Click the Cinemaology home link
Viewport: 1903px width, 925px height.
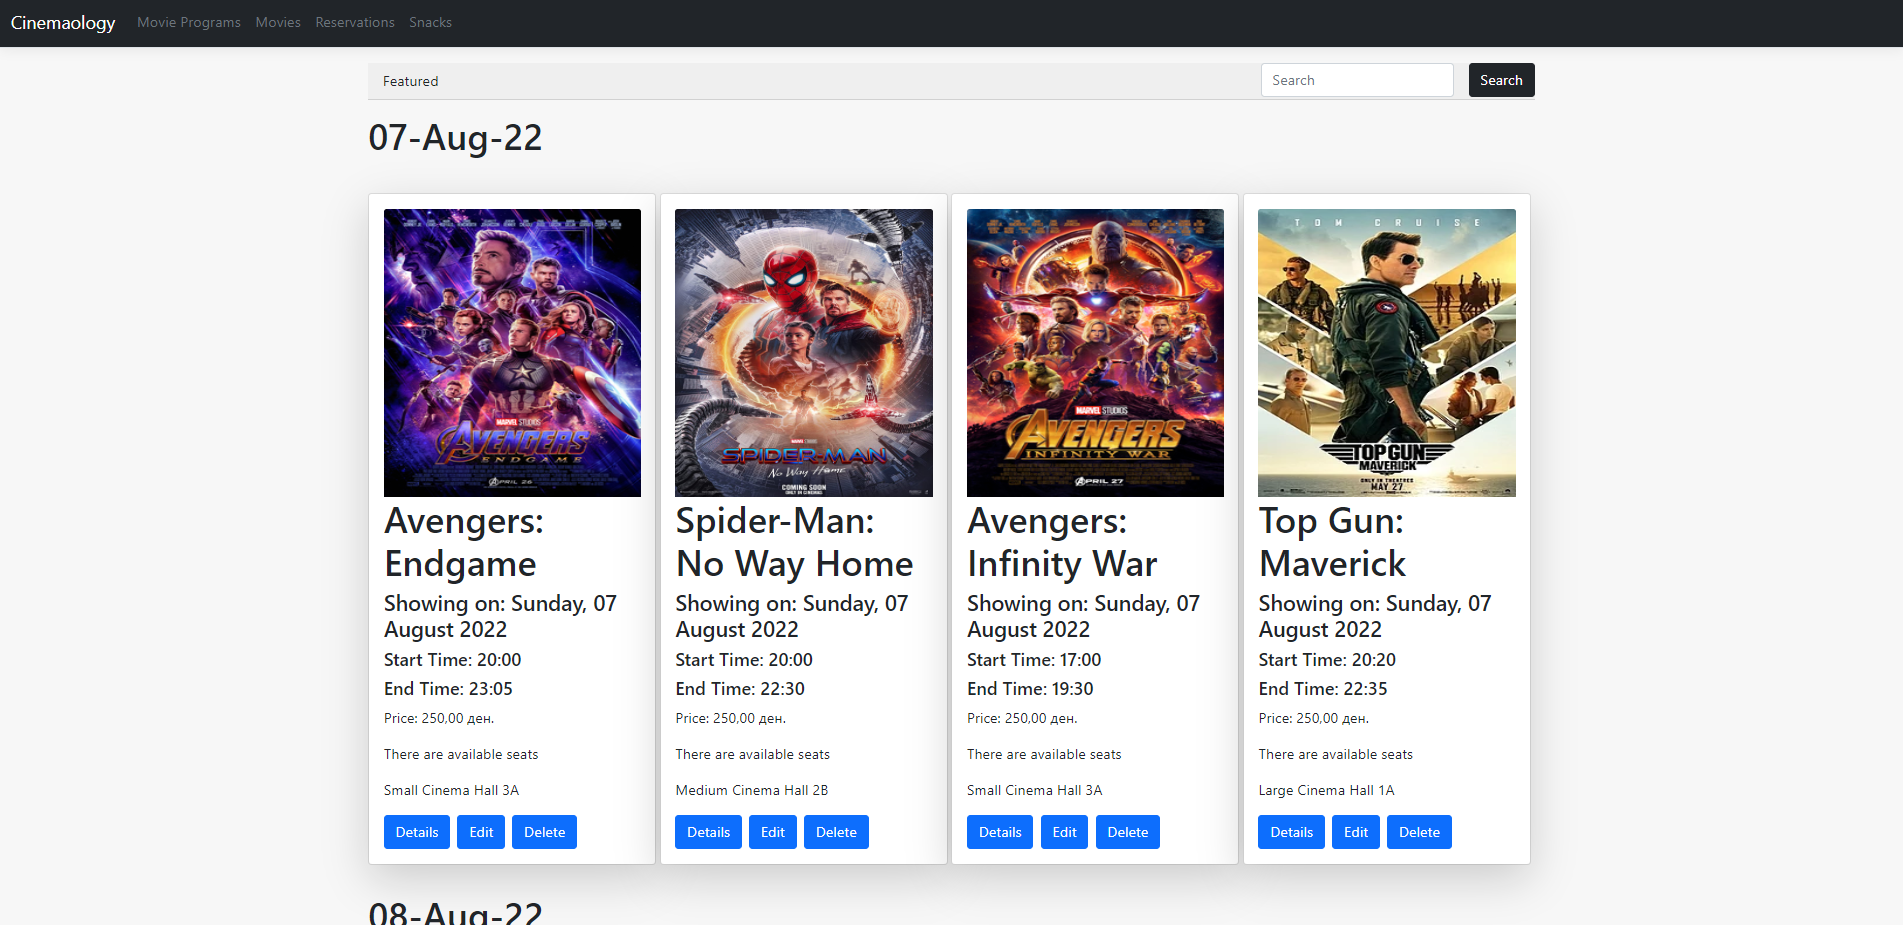[x=62, y=22]
